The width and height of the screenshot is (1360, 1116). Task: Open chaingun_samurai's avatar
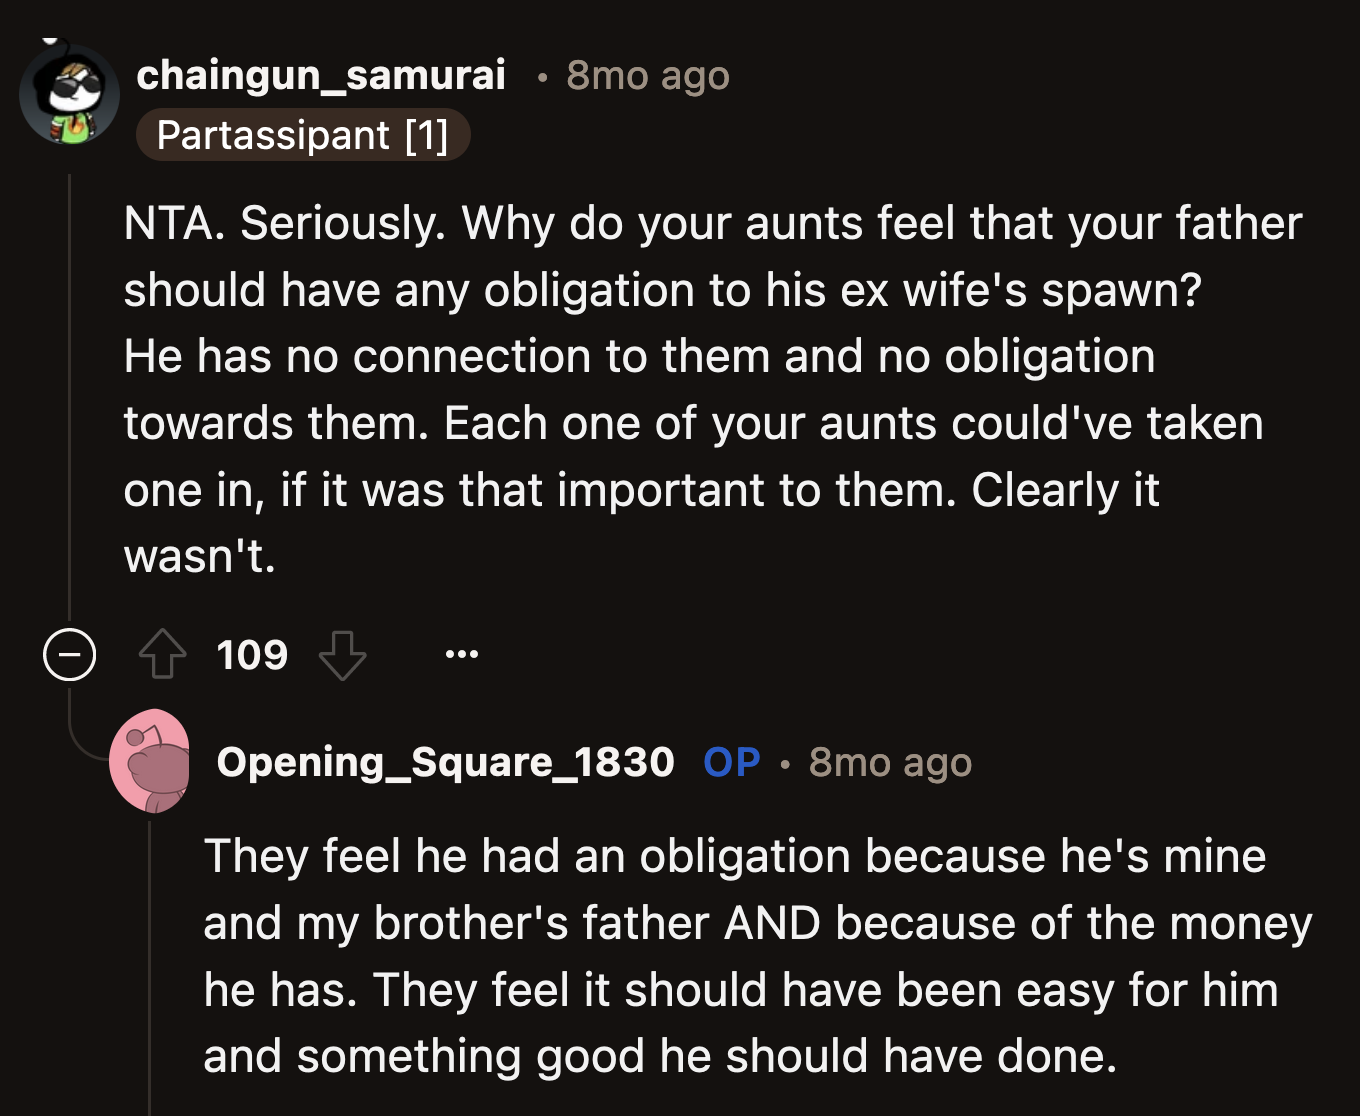tap(69, 94)
